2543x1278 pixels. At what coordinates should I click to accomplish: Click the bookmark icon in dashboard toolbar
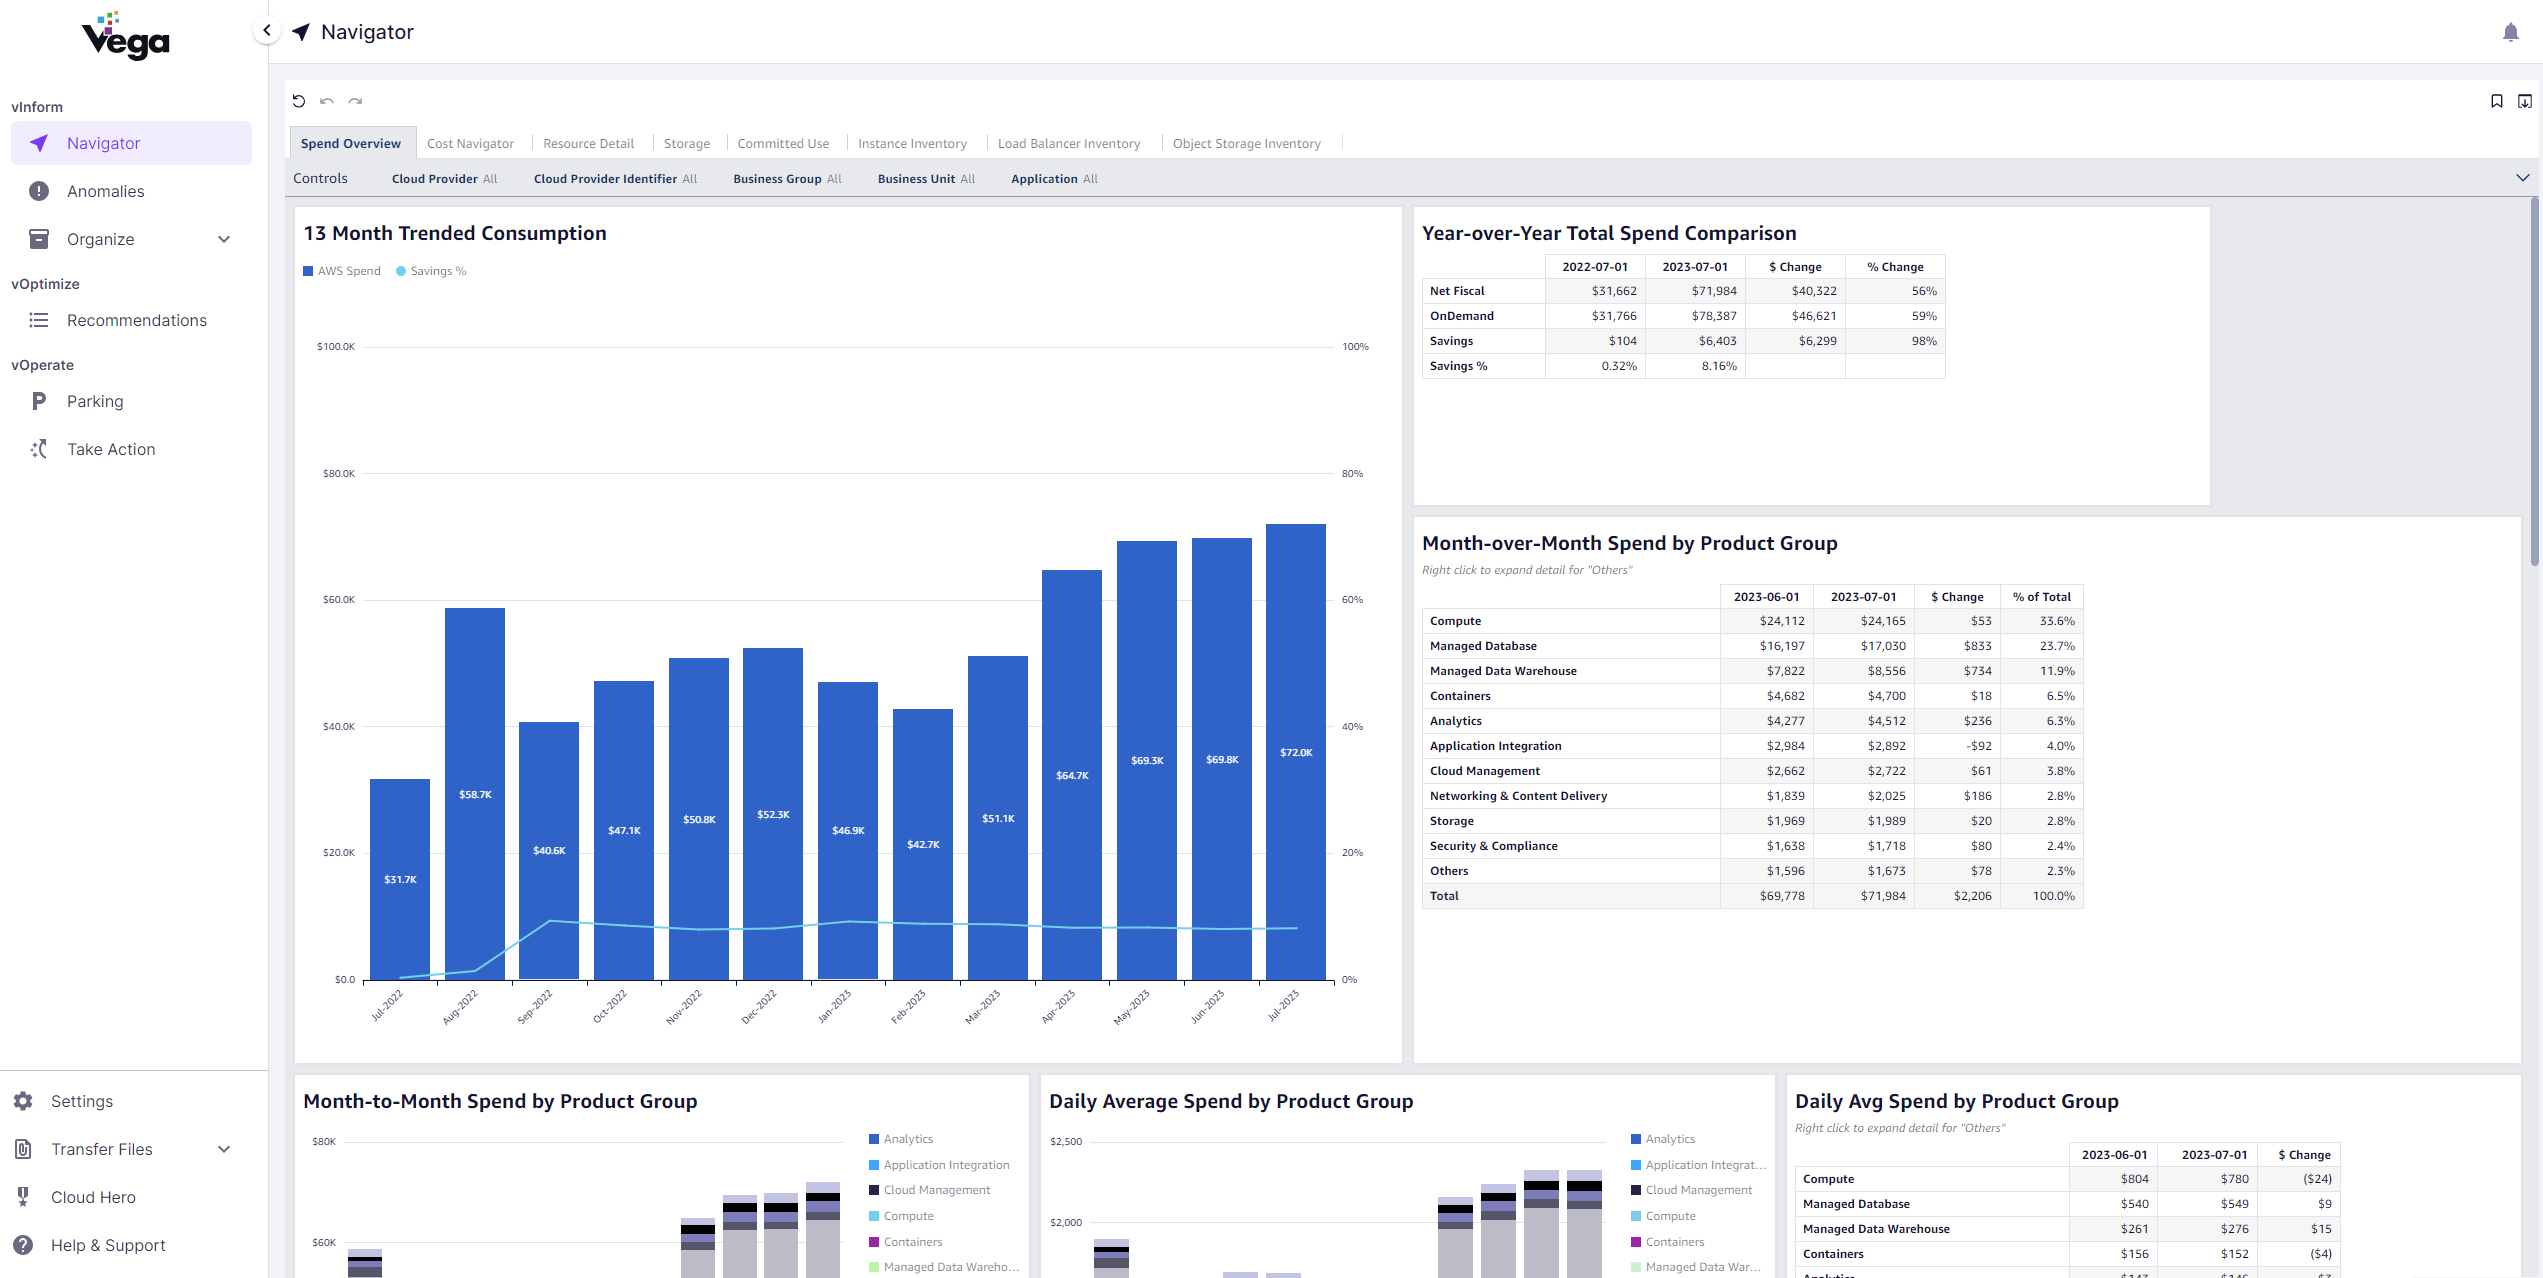tap(2496, 101)
